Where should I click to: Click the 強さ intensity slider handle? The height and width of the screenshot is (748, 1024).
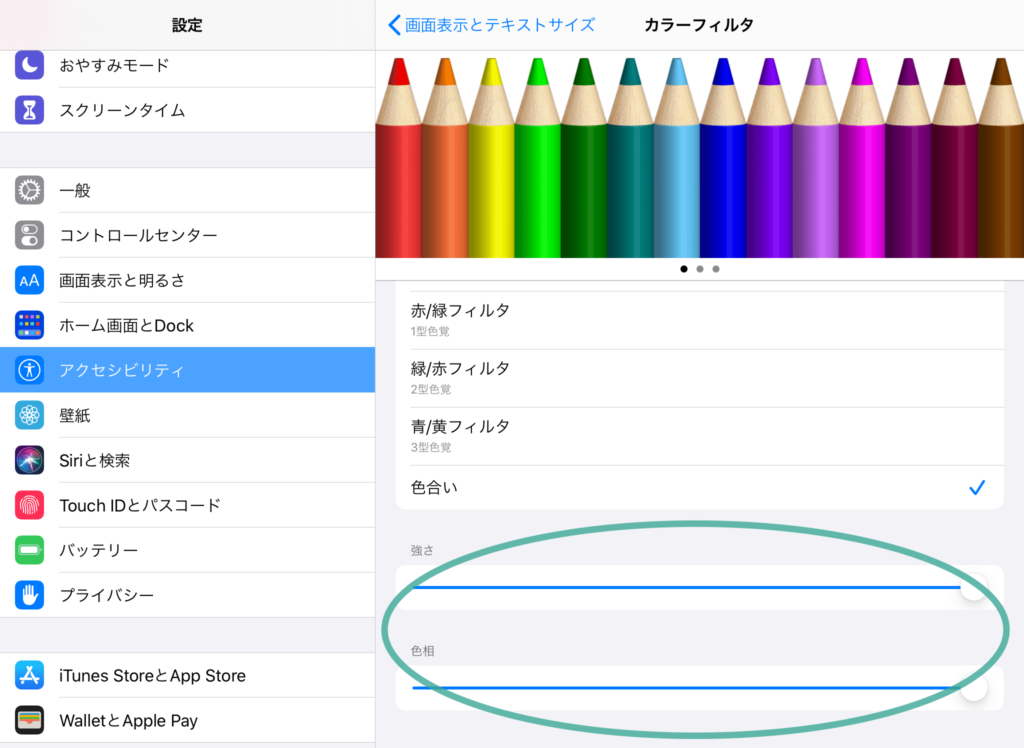[x=973, y=588]
